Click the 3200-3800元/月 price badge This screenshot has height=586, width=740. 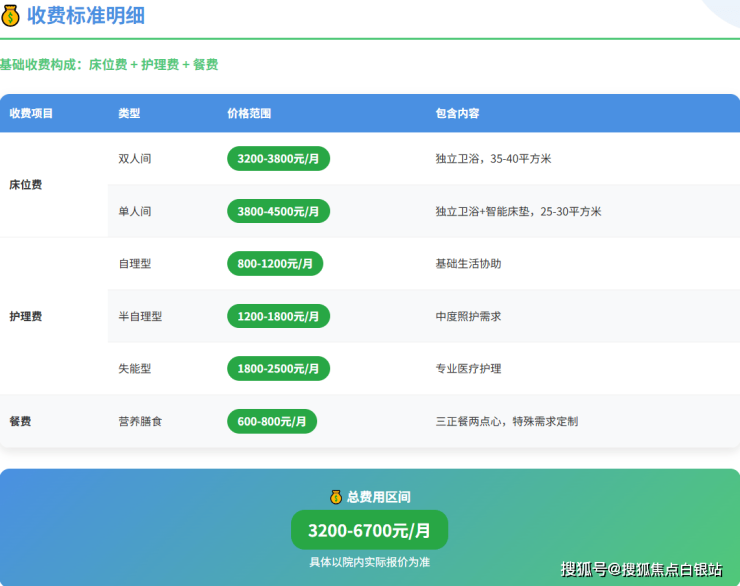pos(278,159)
